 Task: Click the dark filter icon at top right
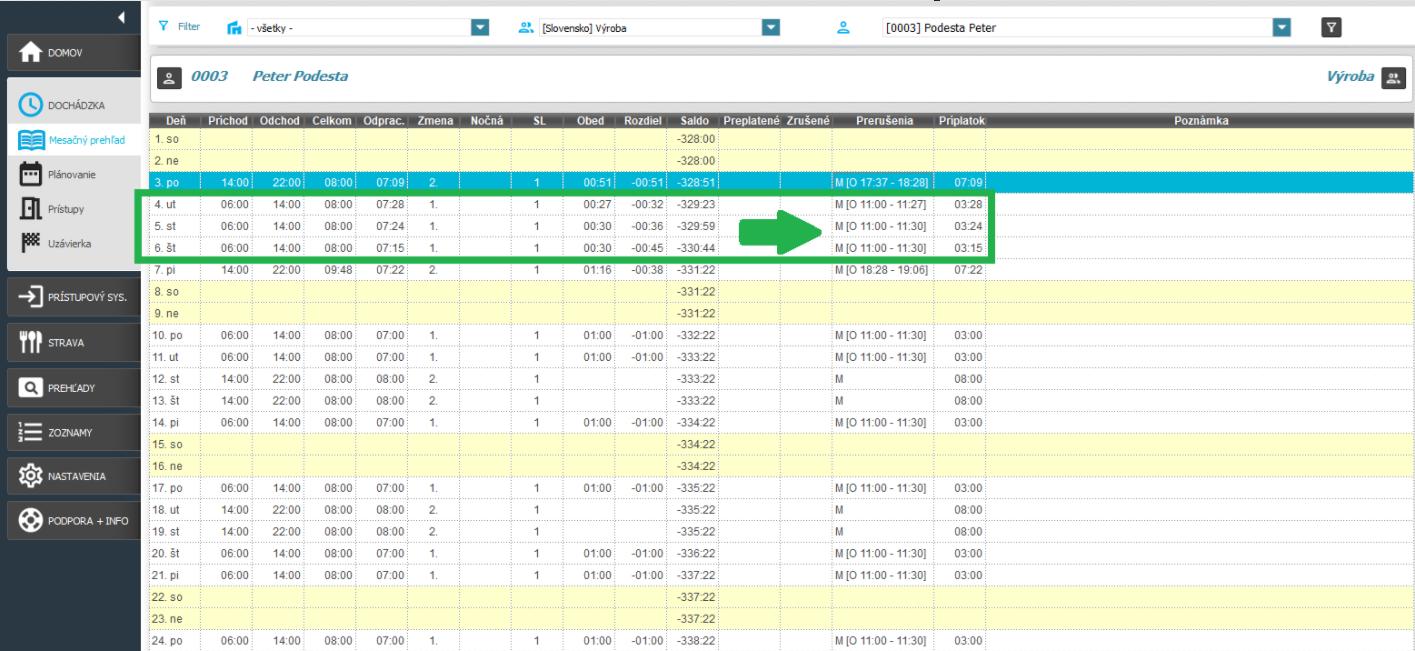(x=1330, y=28)
